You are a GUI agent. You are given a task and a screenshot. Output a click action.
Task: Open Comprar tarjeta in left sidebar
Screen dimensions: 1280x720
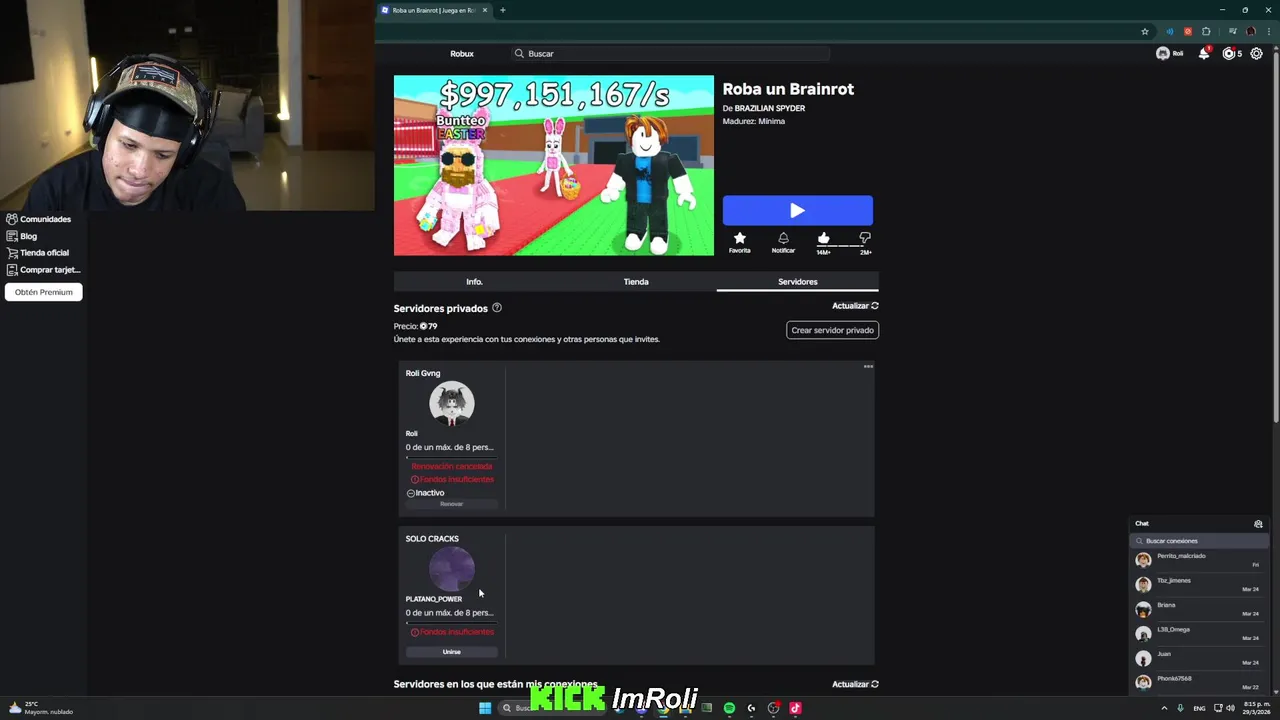click(43, 270)
